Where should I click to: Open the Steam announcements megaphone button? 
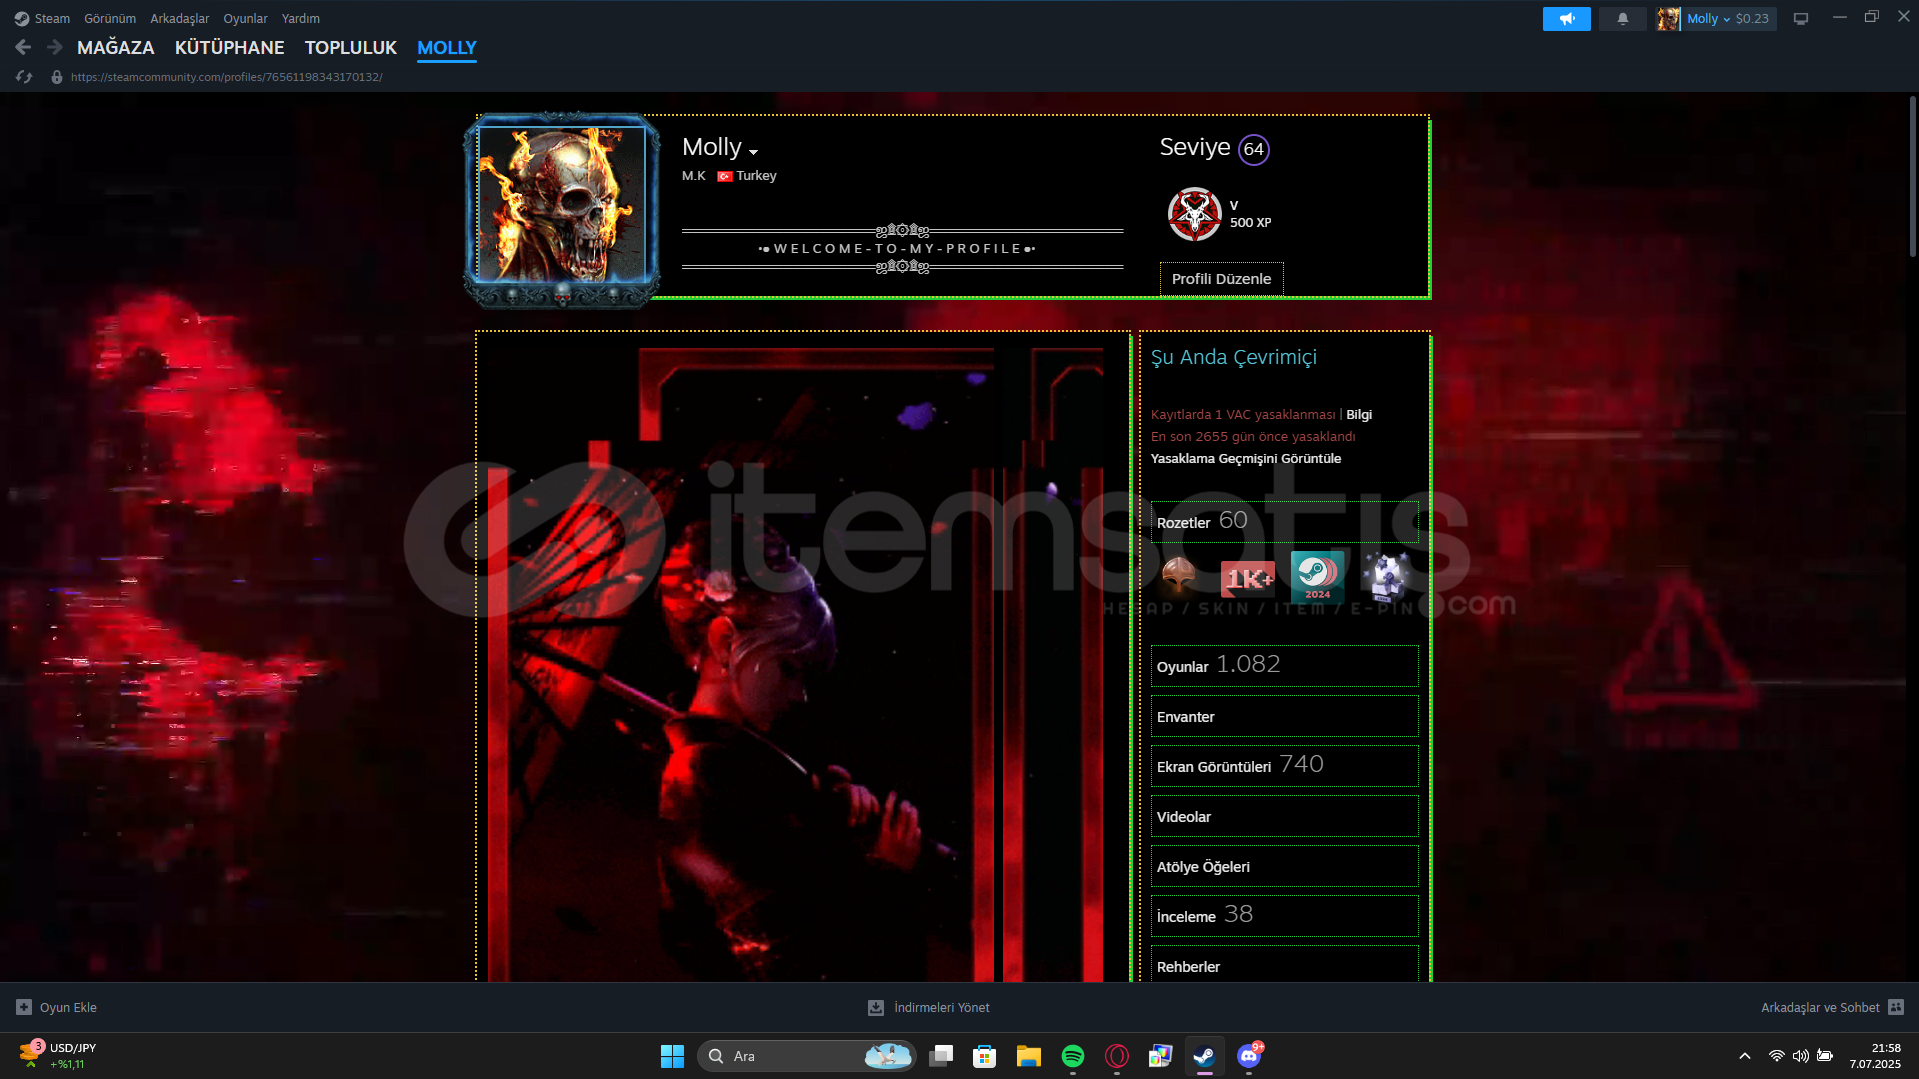(1566, 18)
